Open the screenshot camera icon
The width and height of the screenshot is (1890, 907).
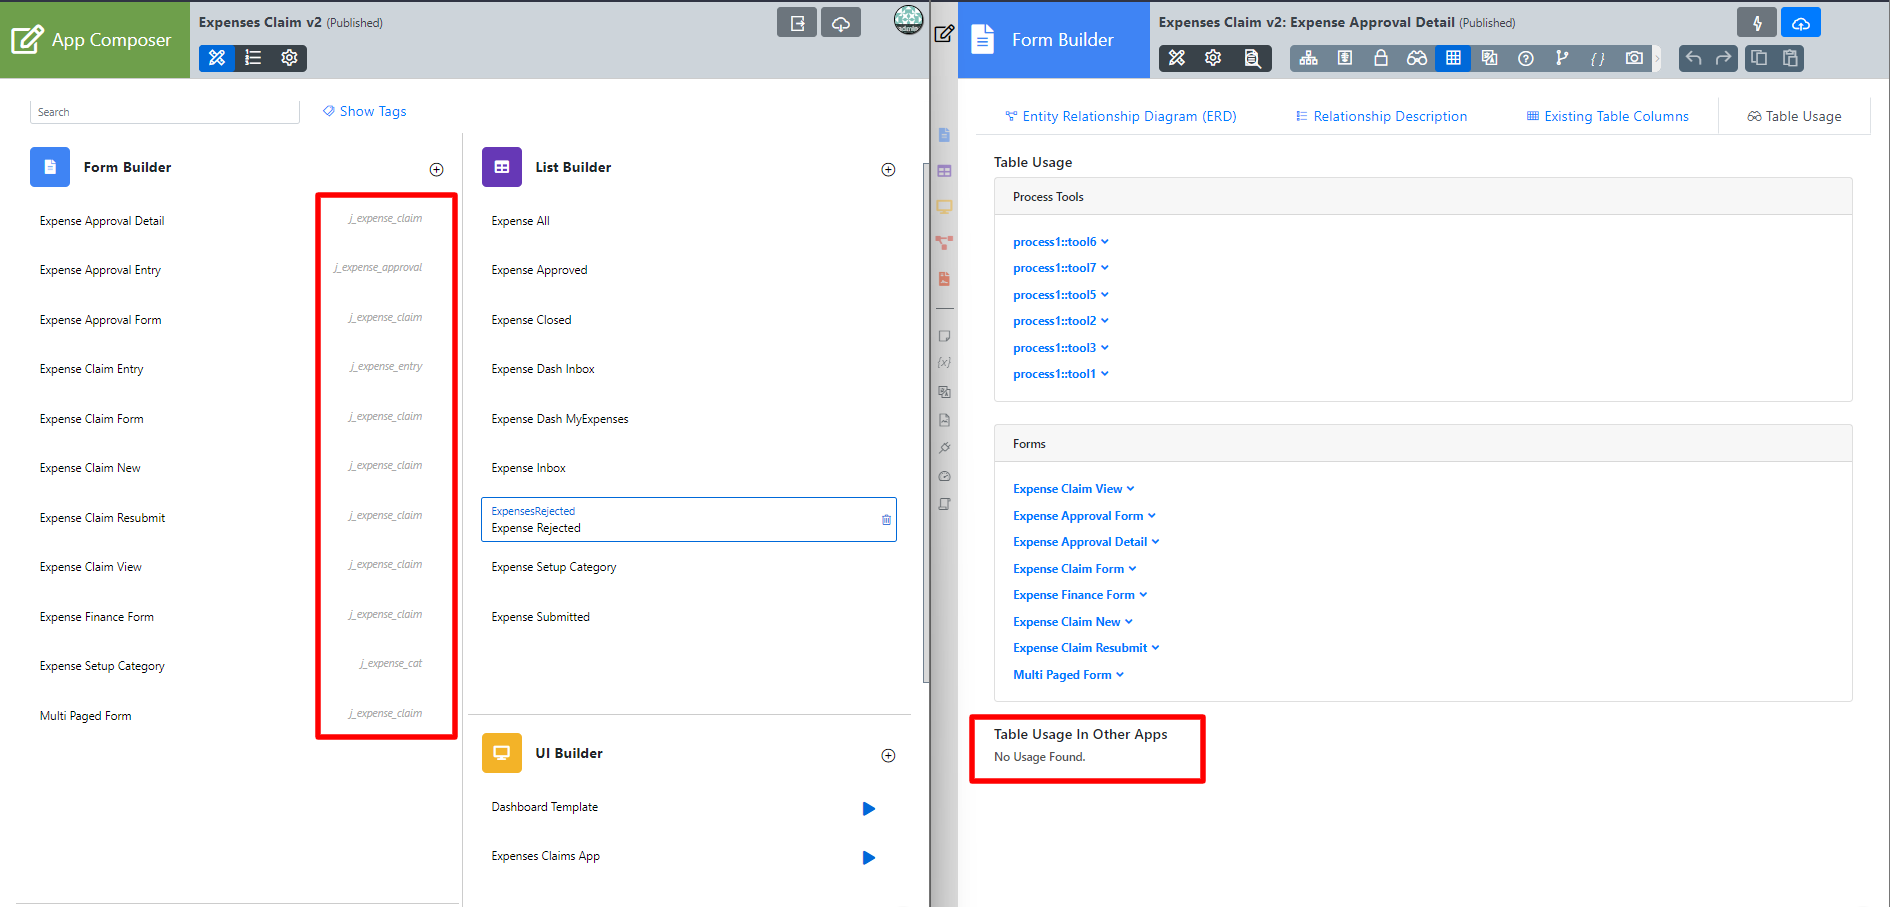(1634, 58)
